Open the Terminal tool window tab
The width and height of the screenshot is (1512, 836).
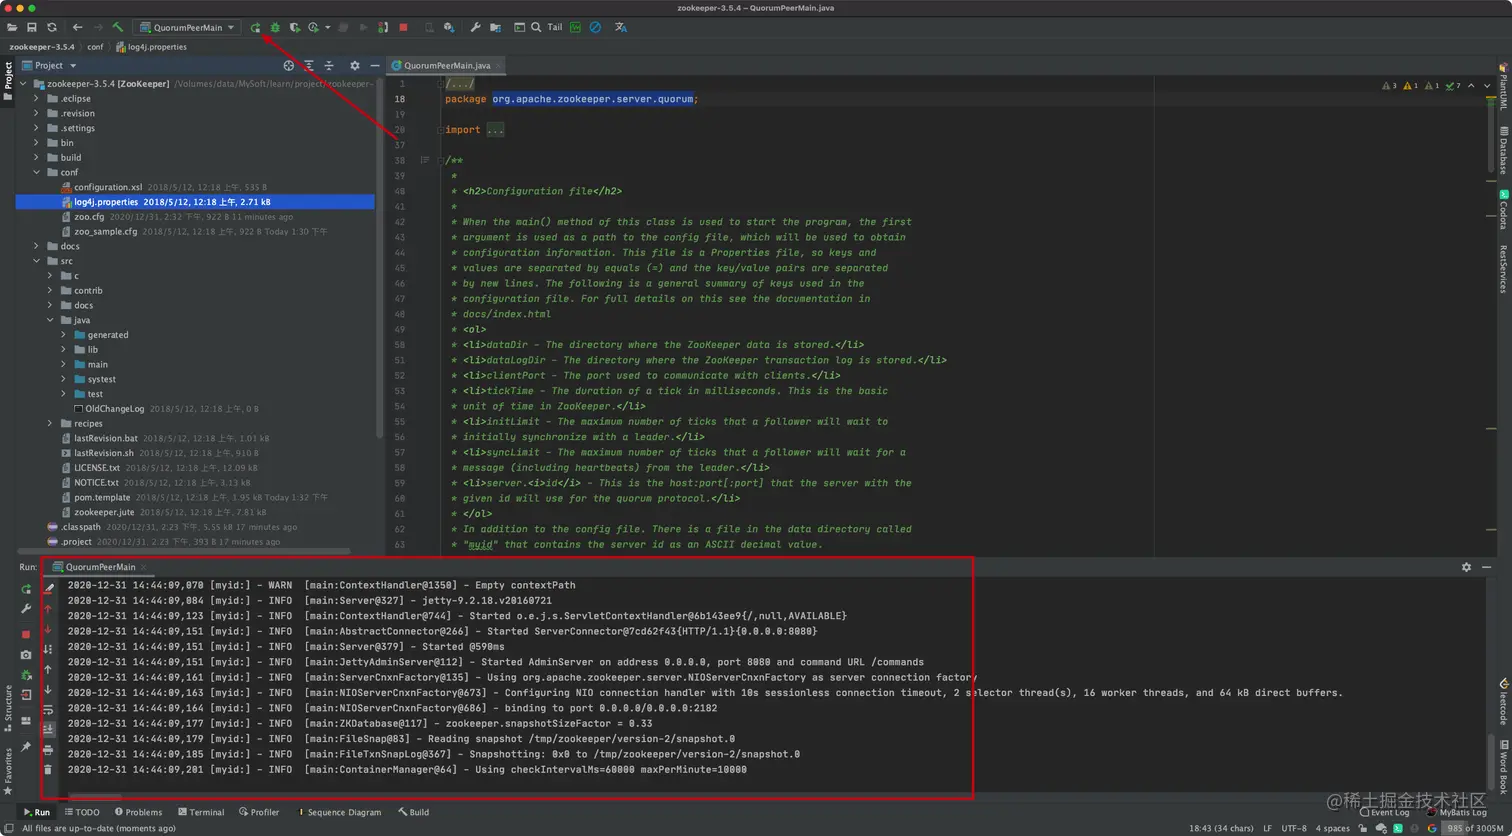pos(200,812)
